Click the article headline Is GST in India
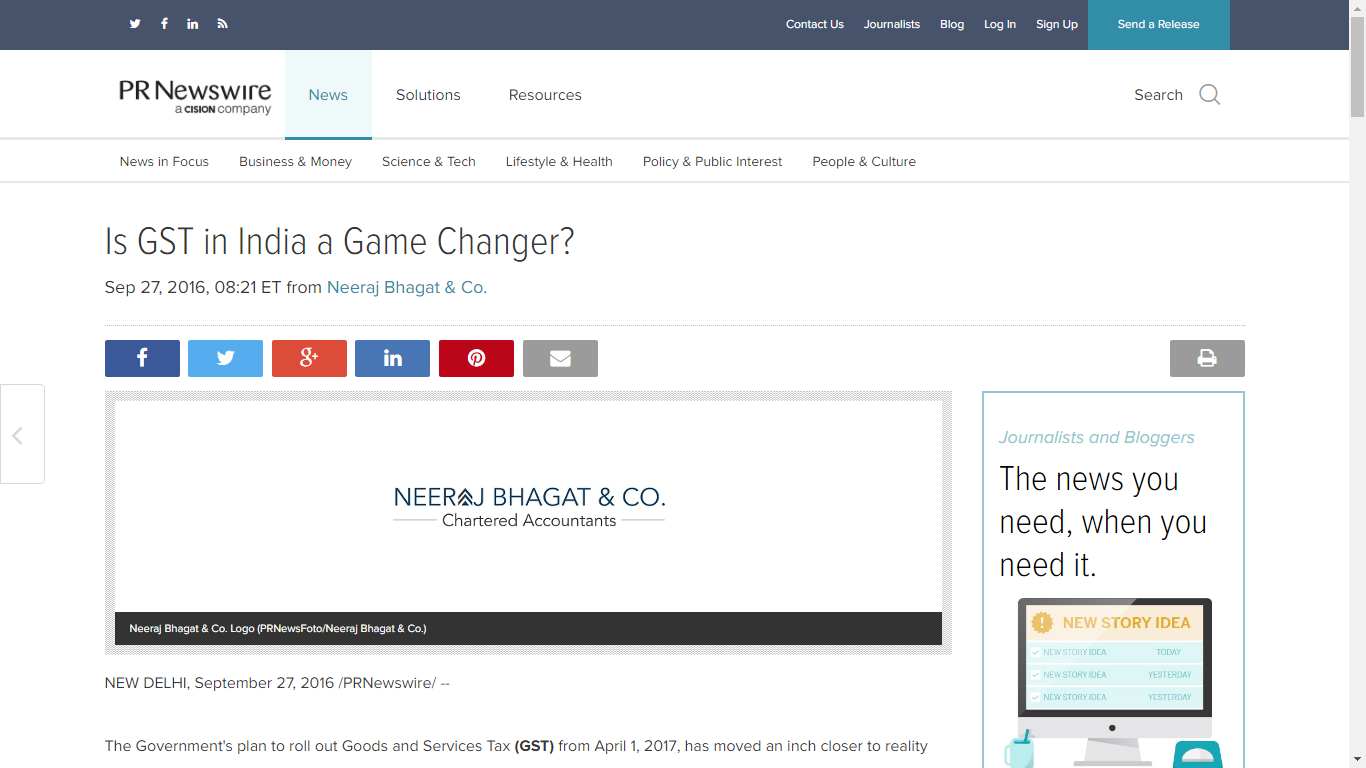Image resolution: width=1366 pixels, height=768 pixels. pyautogui.click(x=340, y=242)
